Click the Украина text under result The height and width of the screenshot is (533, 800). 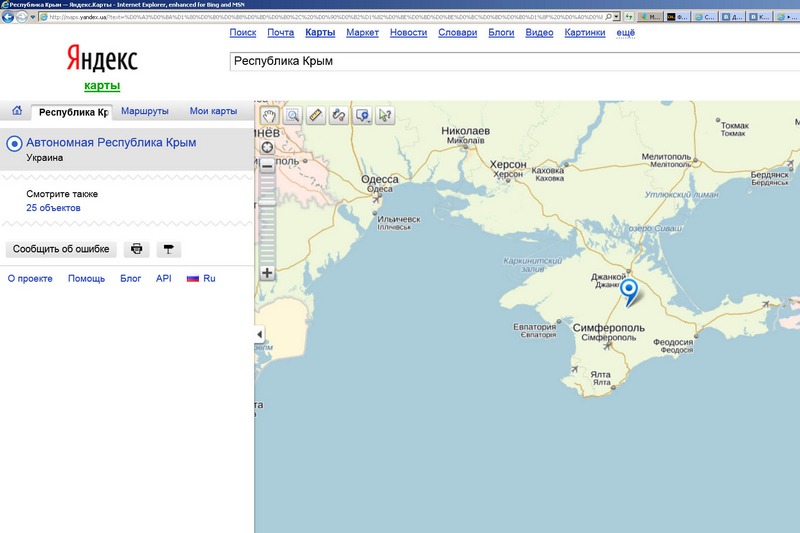[45, 158]
